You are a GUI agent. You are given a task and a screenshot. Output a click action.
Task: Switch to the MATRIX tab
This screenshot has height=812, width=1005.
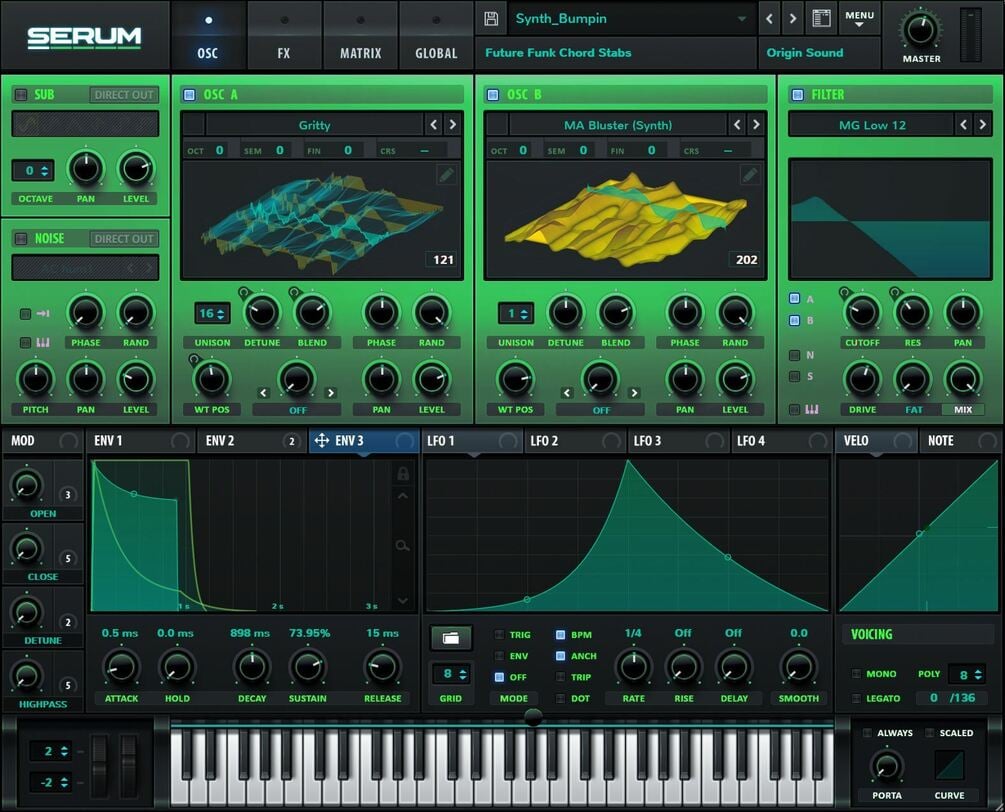pos(360,38)
